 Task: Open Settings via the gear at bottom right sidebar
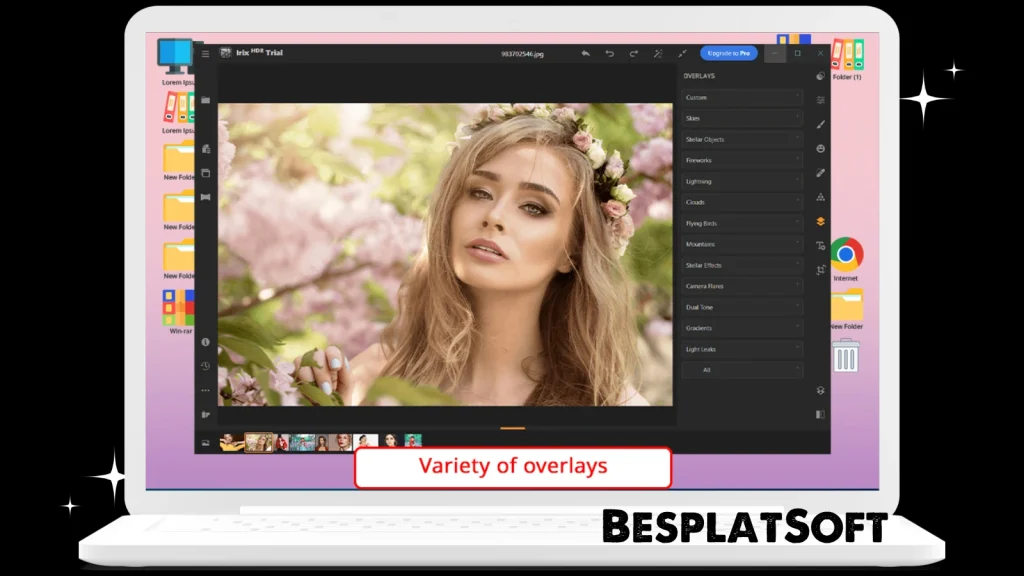(x=819, y=390)
